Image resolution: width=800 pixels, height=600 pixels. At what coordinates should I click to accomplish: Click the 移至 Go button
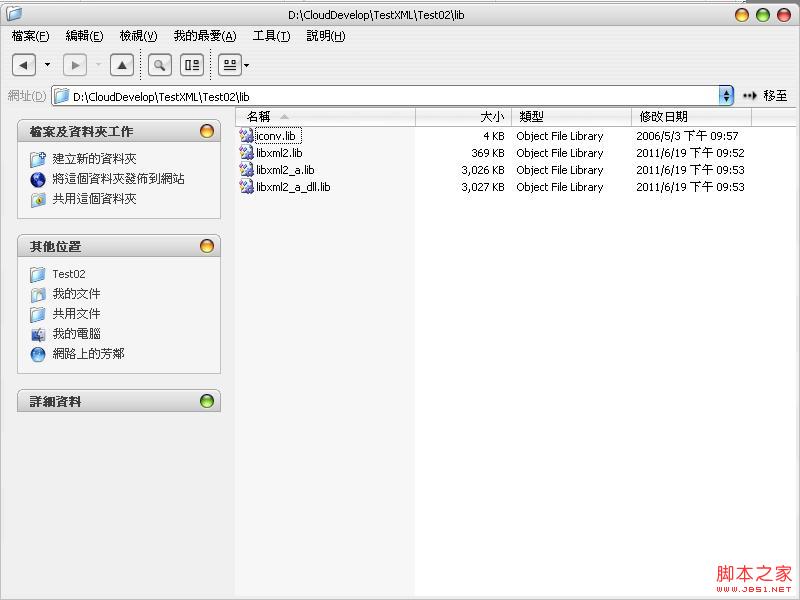click(x=766, y=96)
